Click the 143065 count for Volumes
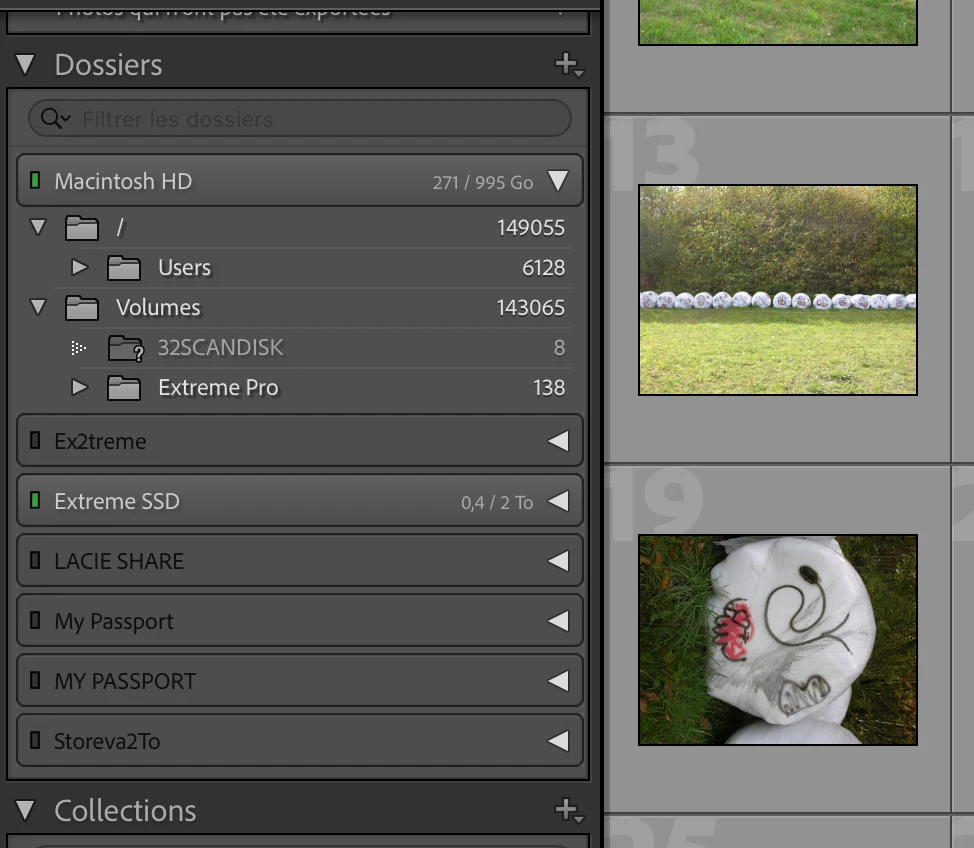Image resolution: width=974 pixels, height=848 pixels. [530, 308]
